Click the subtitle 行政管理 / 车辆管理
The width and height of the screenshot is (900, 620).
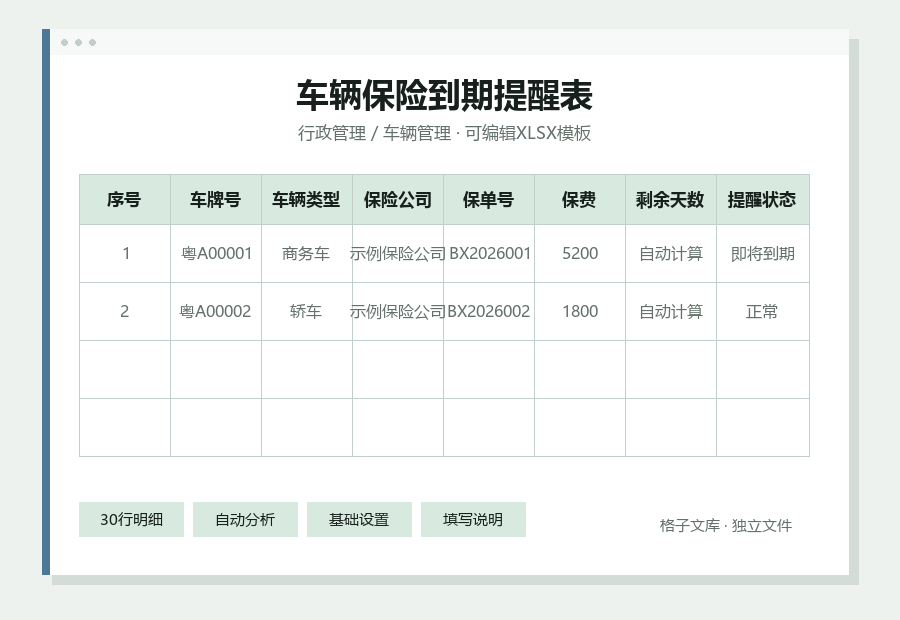[374, 133]
